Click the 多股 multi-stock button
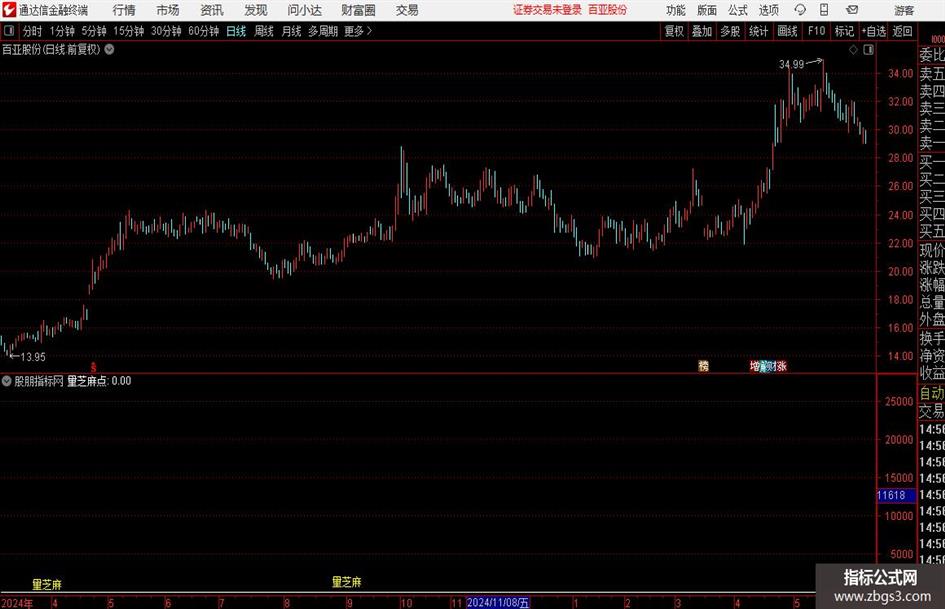Viewport: 945px width, 609px height. tap(730, 31)
